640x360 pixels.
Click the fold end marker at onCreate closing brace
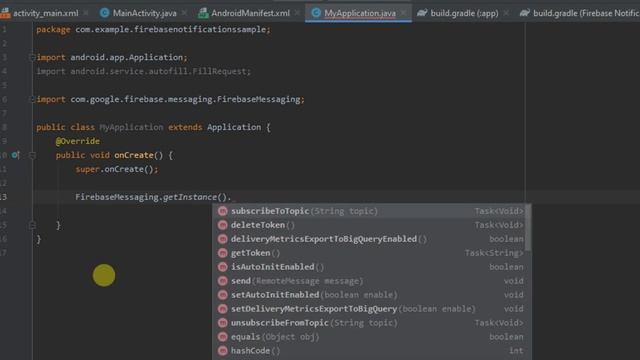[32, 225]
